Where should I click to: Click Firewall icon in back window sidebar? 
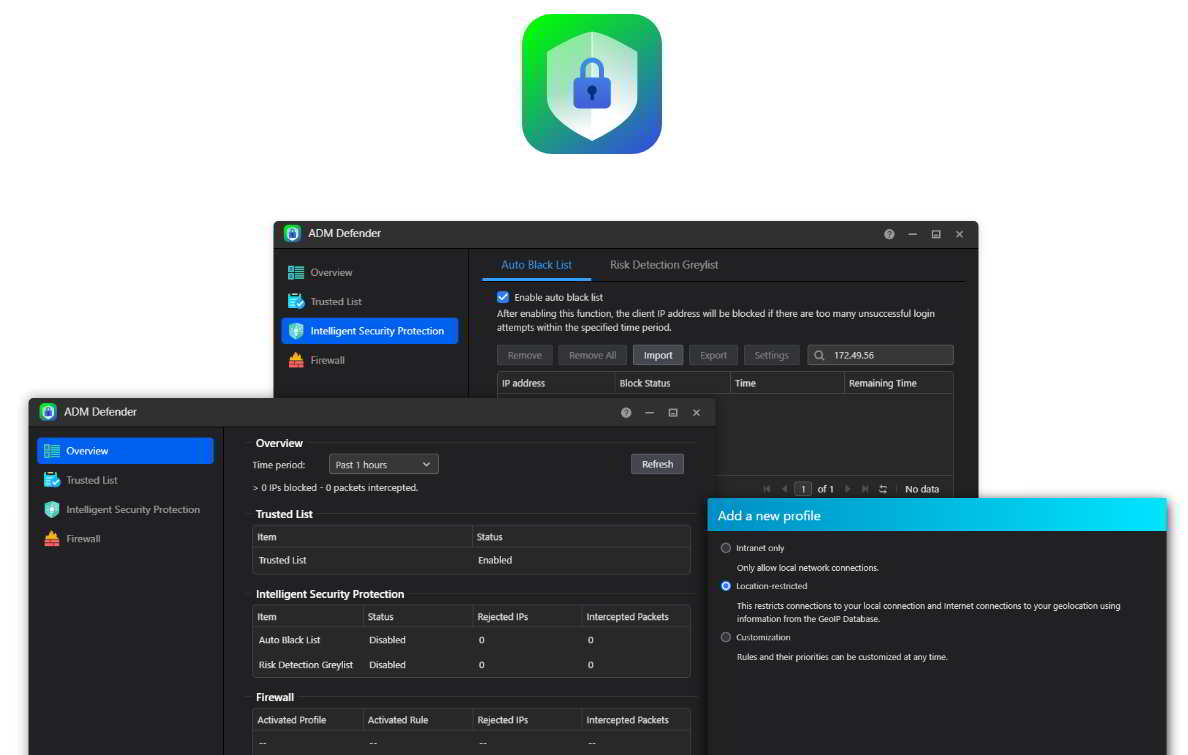click(296, 360)
